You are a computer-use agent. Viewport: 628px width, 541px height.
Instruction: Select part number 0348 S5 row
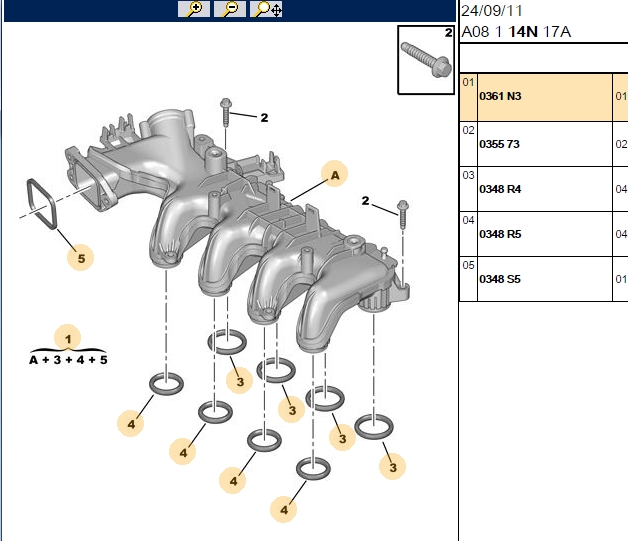click(x=545, y=279)
